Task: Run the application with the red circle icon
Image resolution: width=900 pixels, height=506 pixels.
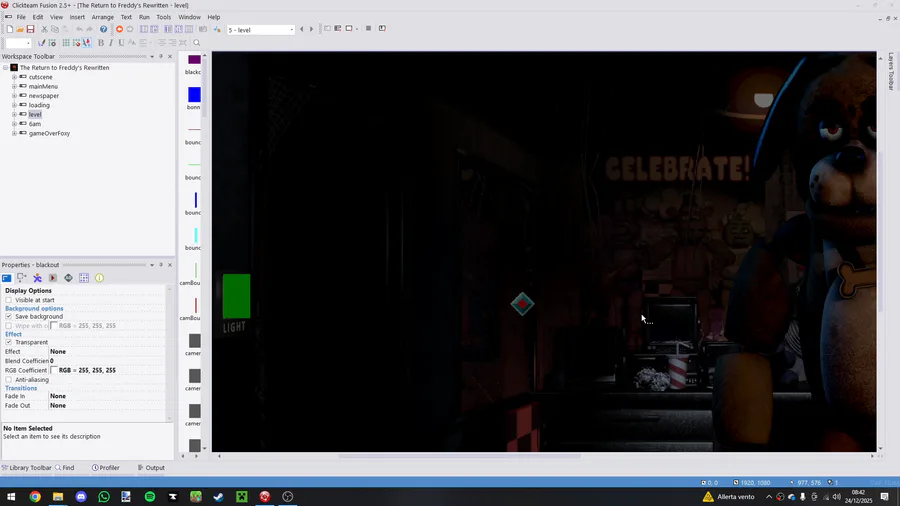Action: point(119,29)
